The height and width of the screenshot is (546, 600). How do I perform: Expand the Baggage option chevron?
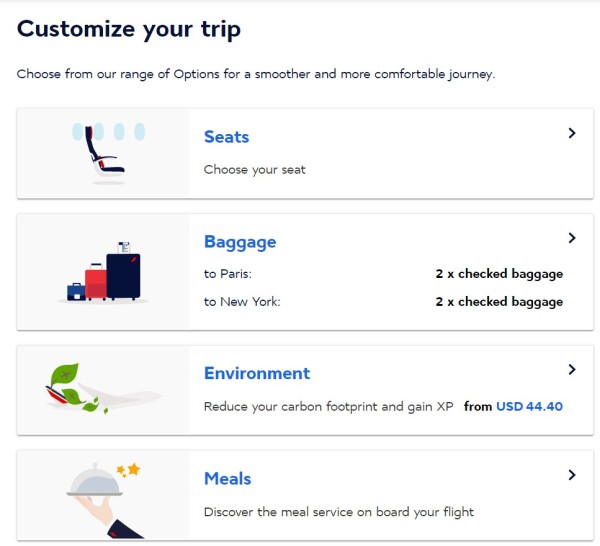click(572, 238)
